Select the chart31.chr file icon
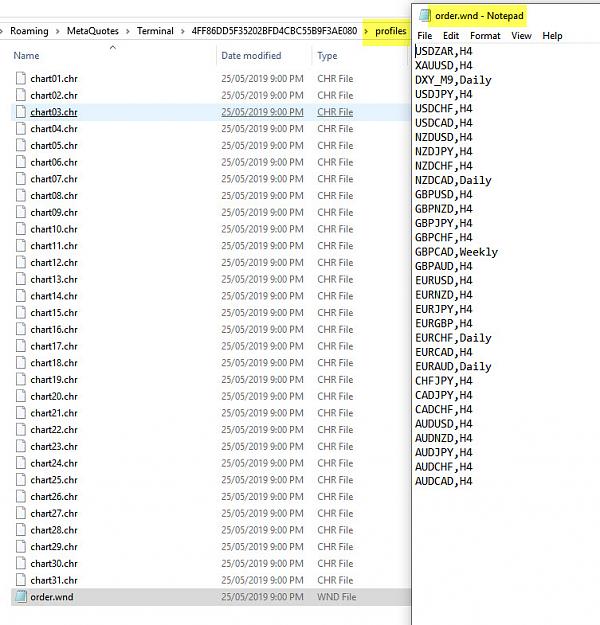This screenshot has width=600, height=625. [21, 580]
